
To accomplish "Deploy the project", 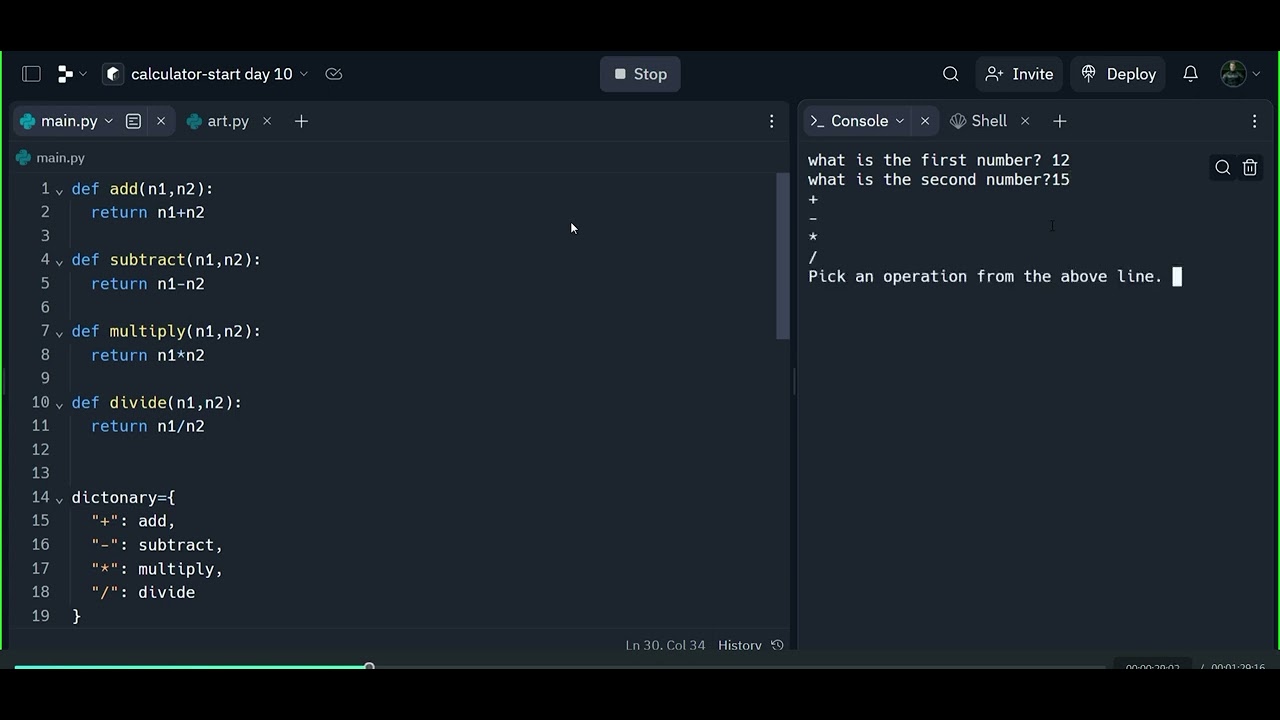I will 1118,74.
